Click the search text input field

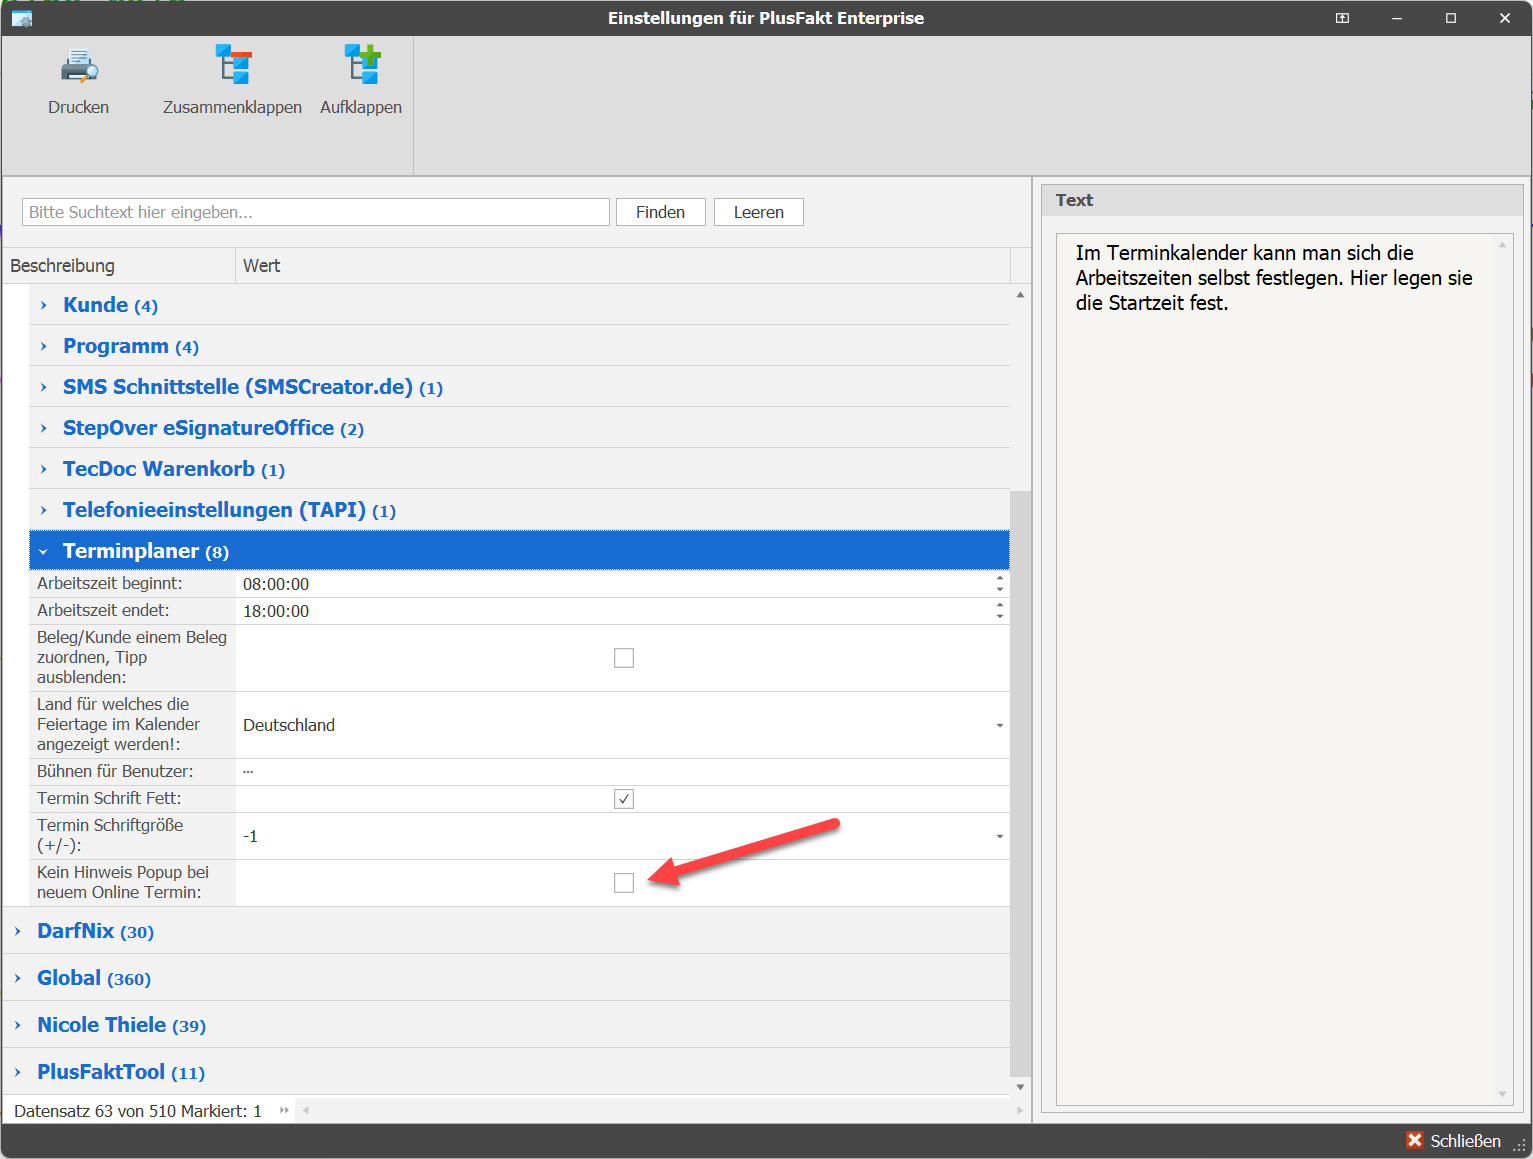click(316, 212)
